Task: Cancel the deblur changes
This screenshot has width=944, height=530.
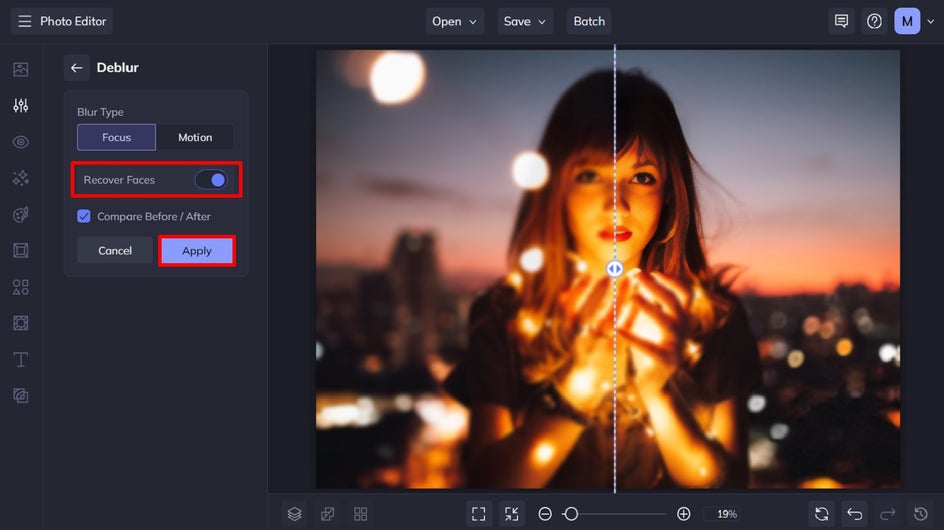Action: pos(115,251)
